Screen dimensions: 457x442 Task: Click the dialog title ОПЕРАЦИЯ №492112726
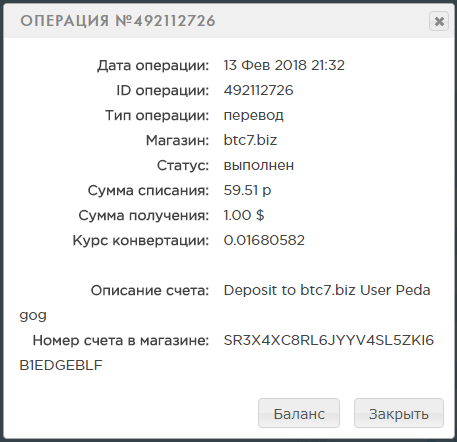(x=118, y=21)
